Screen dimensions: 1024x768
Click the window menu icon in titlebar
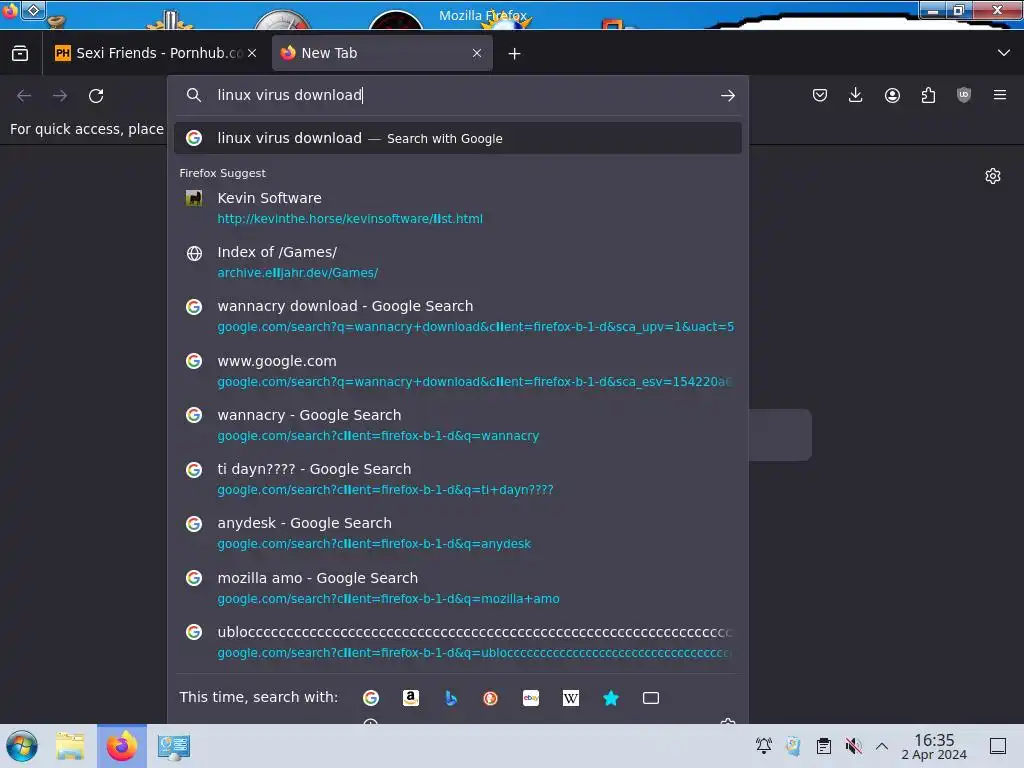coord(10,10)
